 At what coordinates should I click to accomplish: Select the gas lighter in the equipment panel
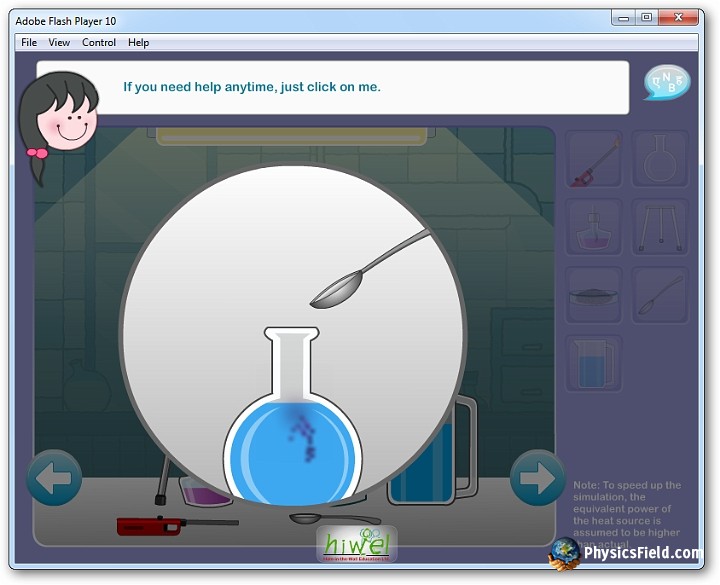(x=594, y=159)
